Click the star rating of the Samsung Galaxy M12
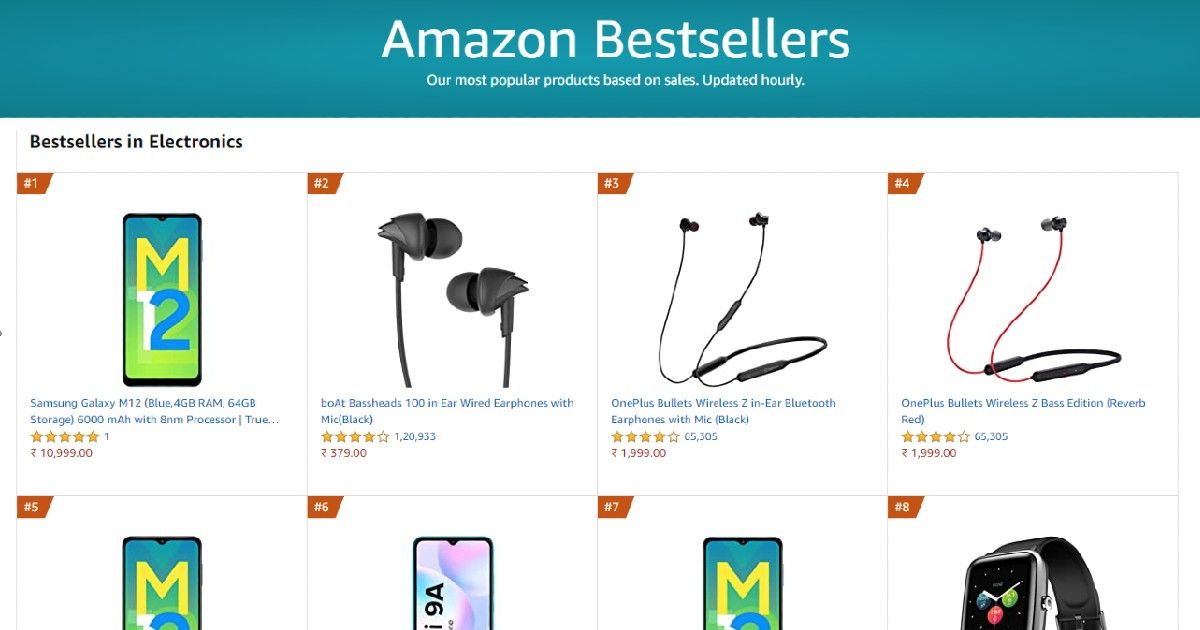 65,437
